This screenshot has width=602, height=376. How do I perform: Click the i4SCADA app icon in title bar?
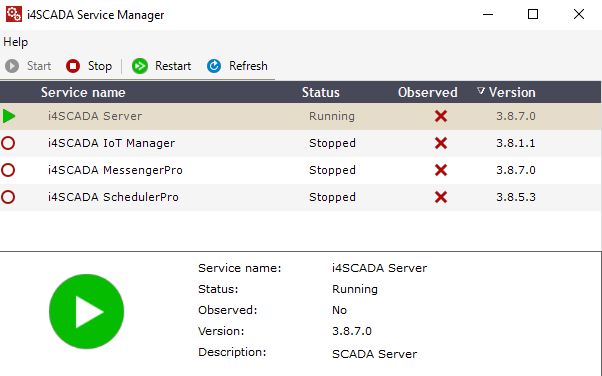coord(14,14)
